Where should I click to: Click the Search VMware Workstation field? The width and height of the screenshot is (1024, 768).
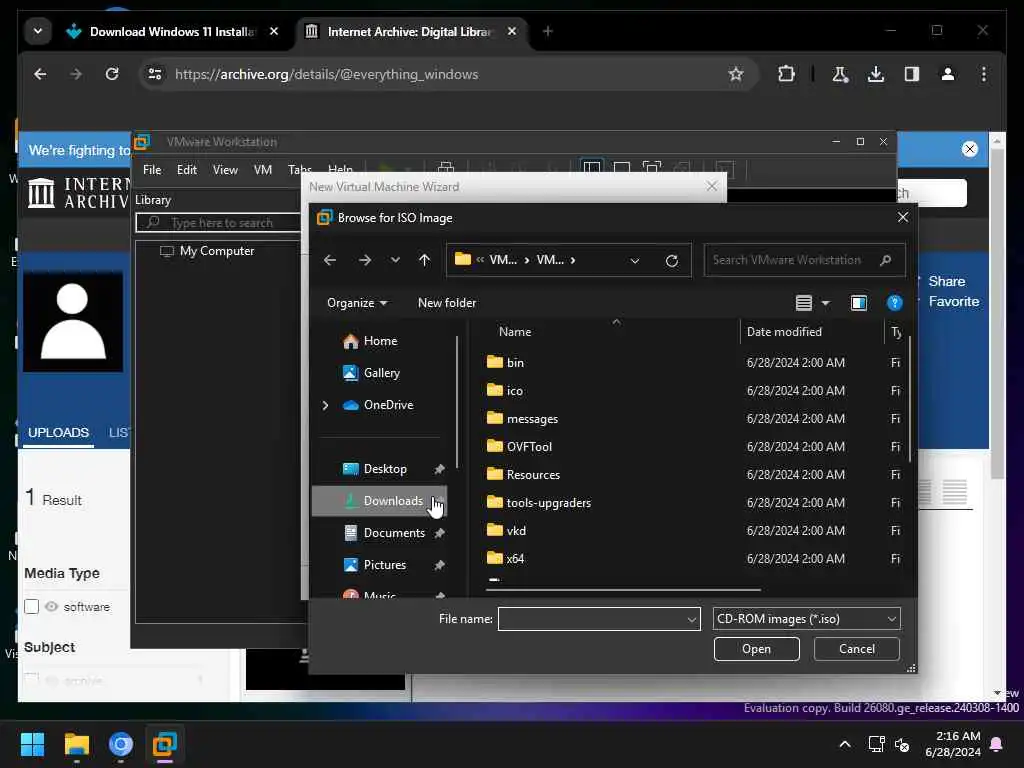tap(804, 260)
